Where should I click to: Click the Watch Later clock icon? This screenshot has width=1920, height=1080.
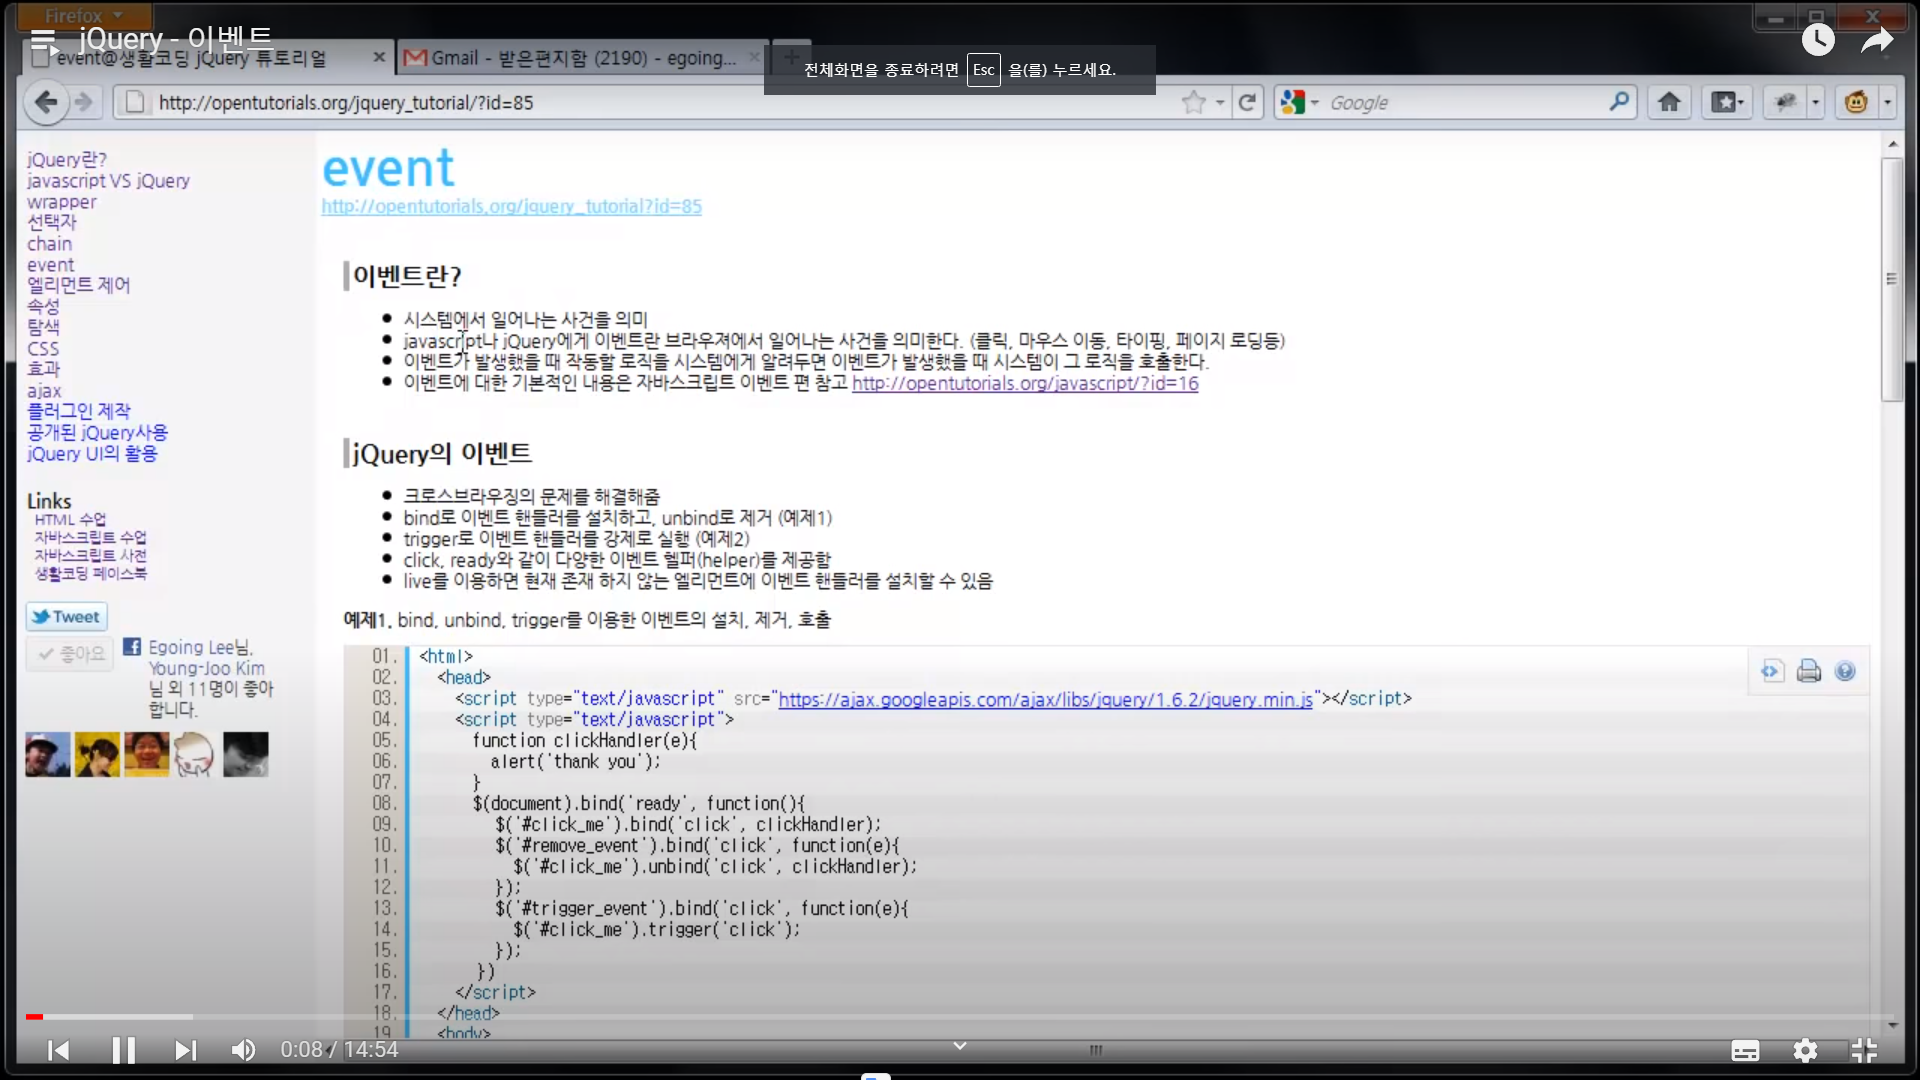click(x=1817, y=40)
